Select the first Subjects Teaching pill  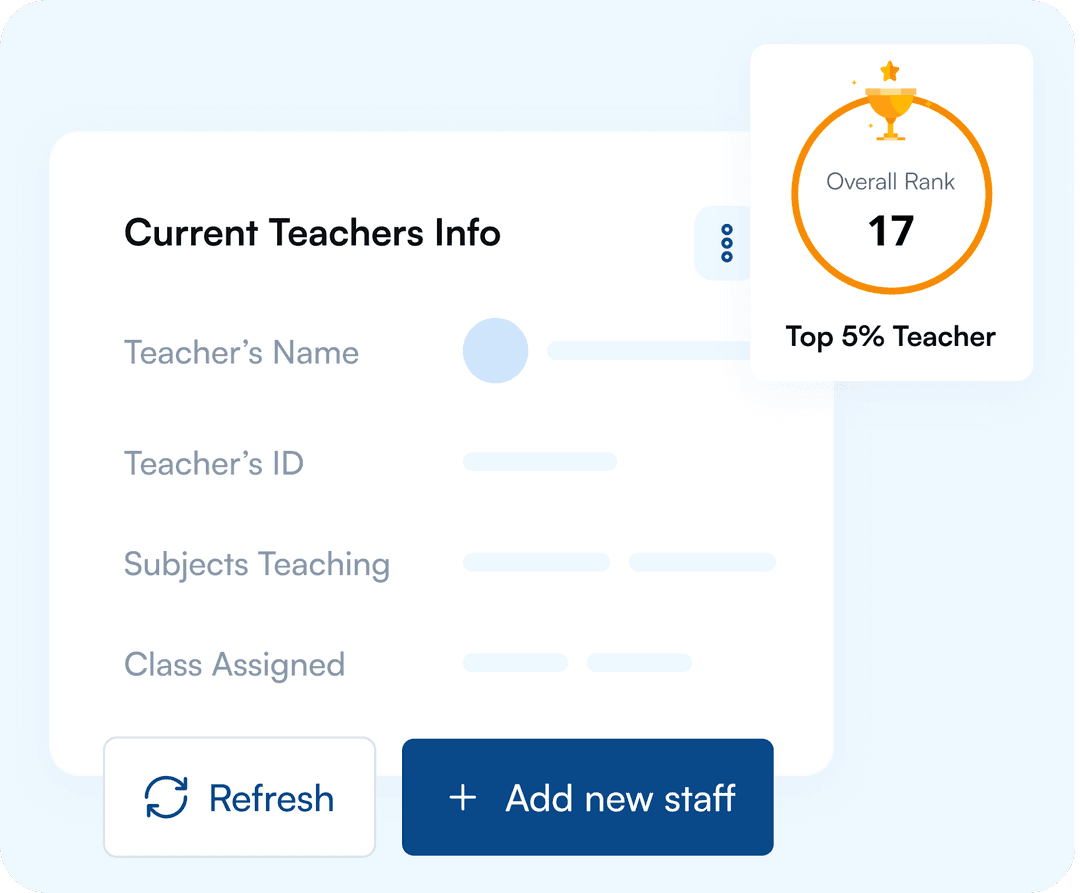pyautogui.click(x=536, y=562)
